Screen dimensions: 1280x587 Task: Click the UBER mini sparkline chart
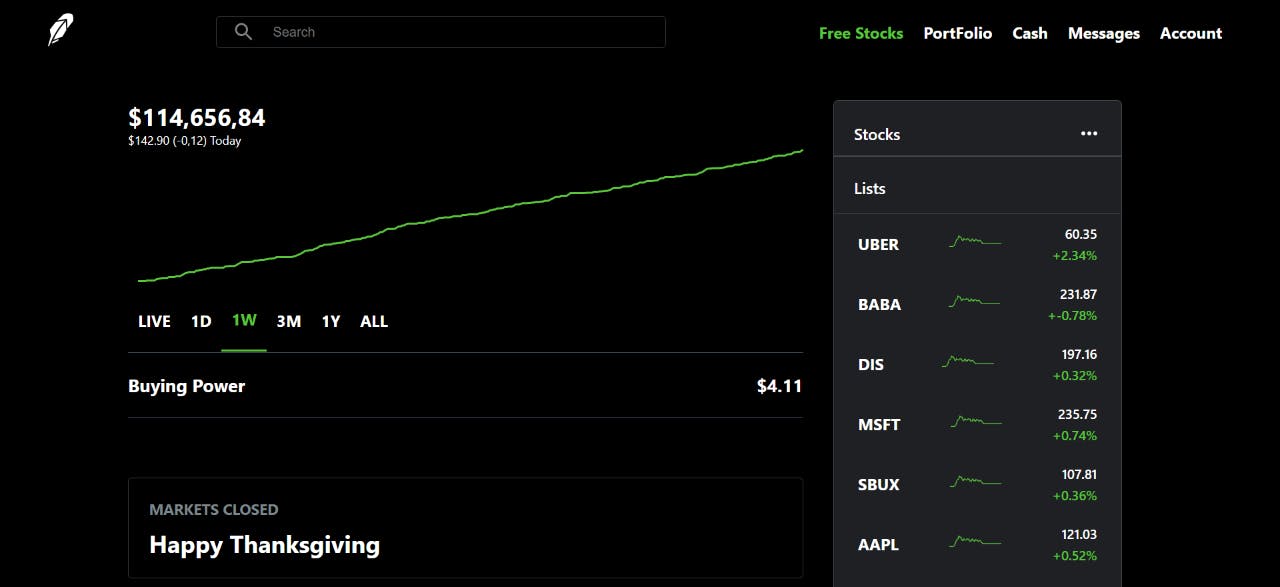975,241
